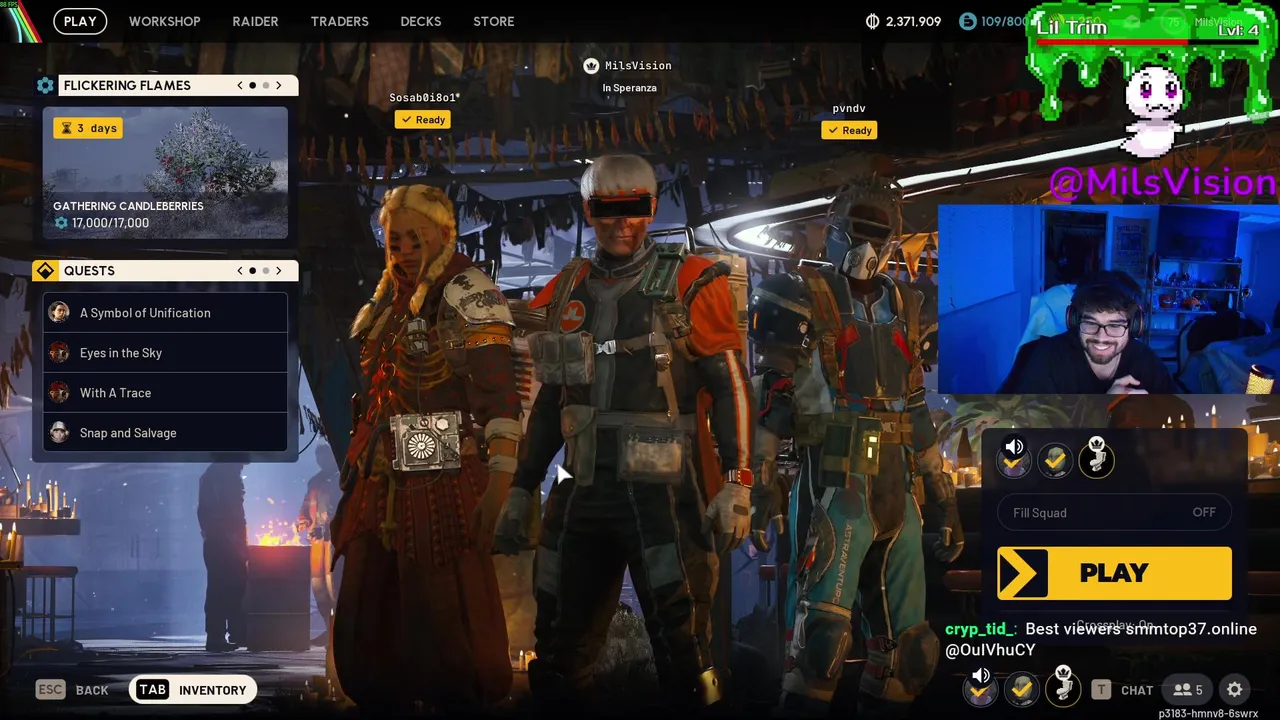Viewport: 1280px width, 720px height.
Task: Open settings gear icon at bottom right
Action: (1235, 690)
